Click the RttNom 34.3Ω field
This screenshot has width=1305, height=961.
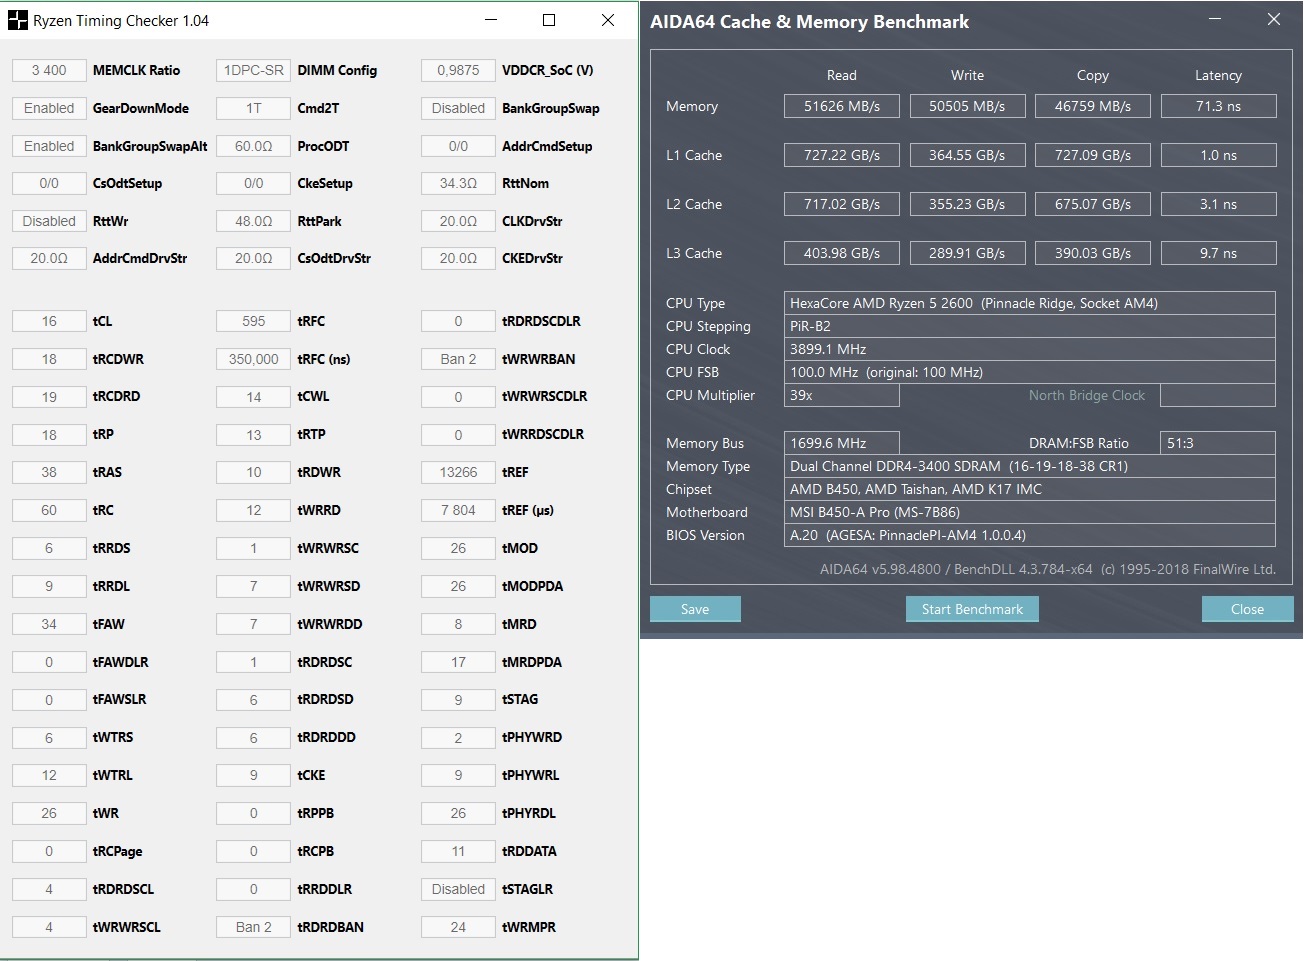[x=458, y=183]
